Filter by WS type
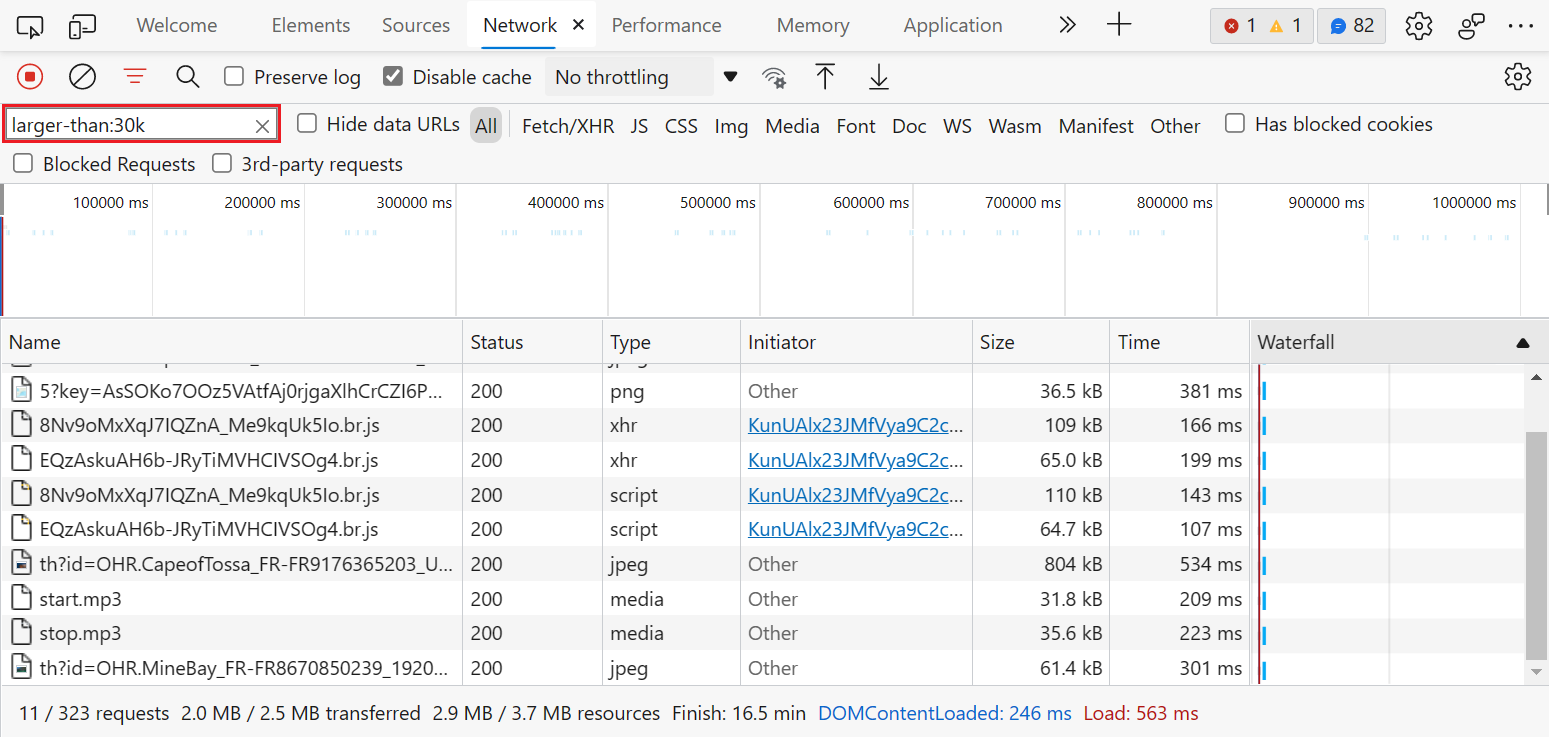This screenshot has height=737, width=1549. (957, 126)
